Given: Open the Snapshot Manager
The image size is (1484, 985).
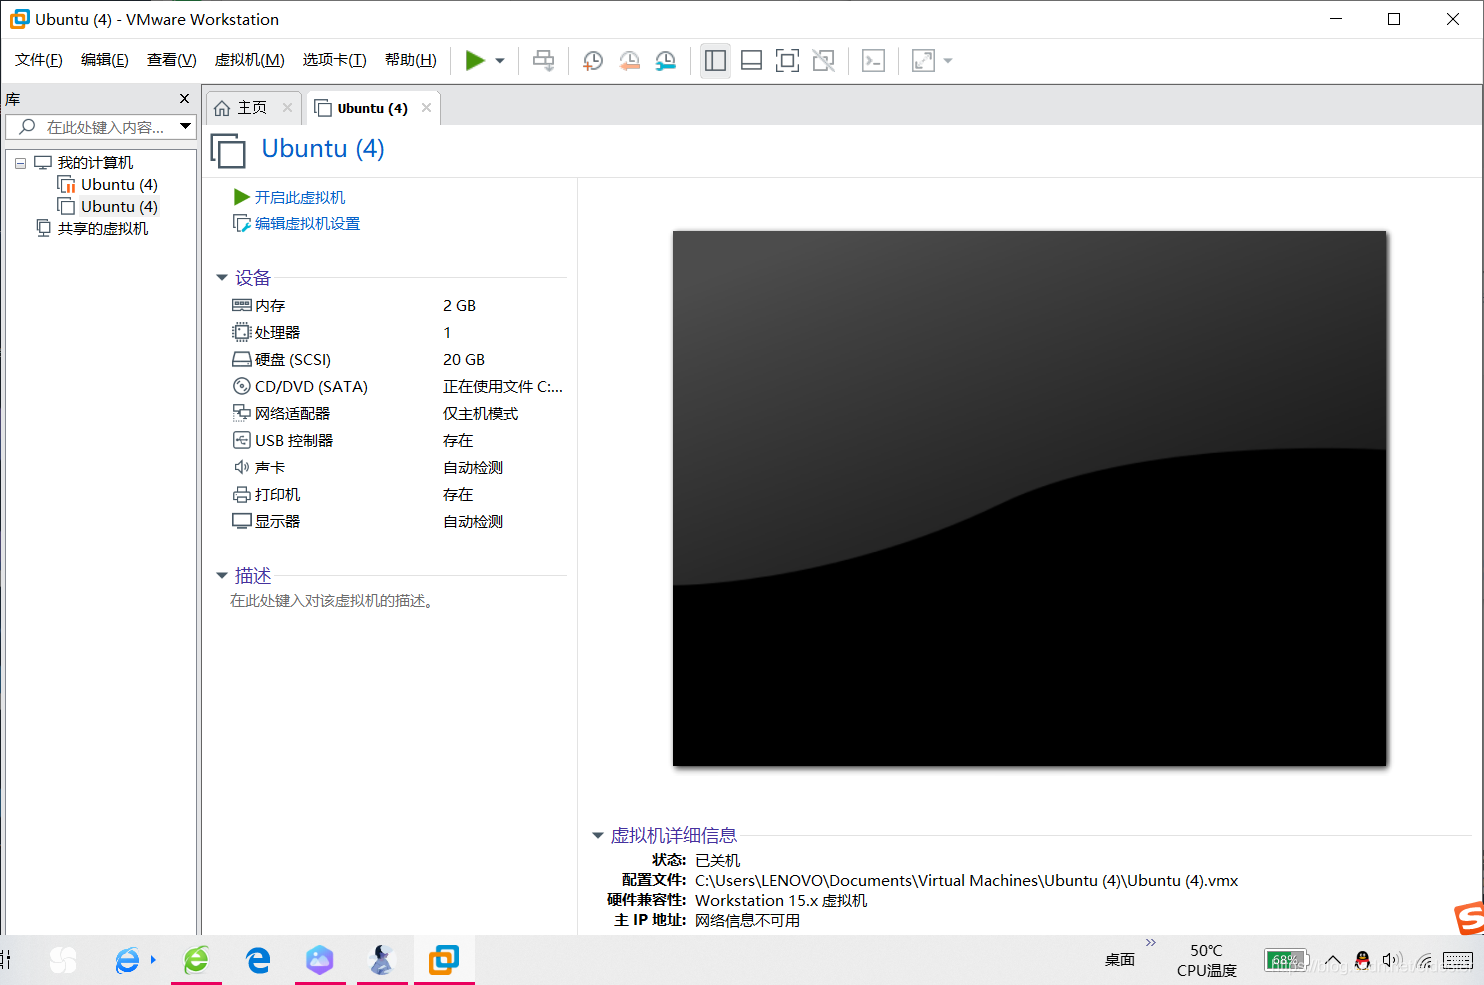Looking at the screenshot, I should coord(665,60).
